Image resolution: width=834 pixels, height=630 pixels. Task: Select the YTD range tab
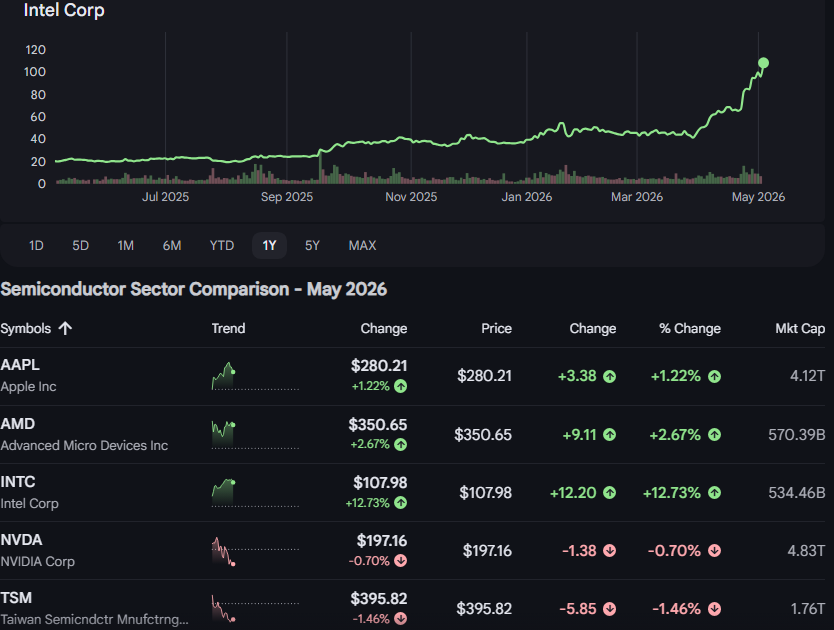(222, 245)
